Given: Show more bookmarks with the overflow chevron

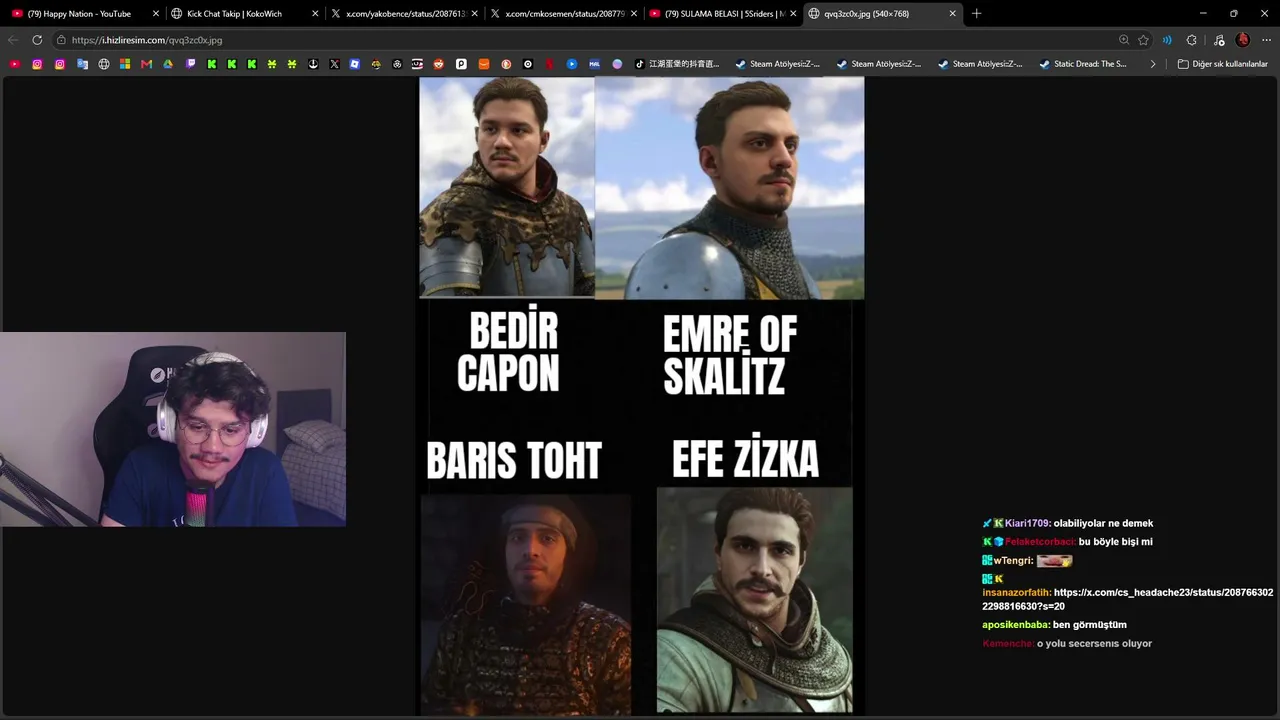Looking at the screenshot, I should coord(1152,64).
